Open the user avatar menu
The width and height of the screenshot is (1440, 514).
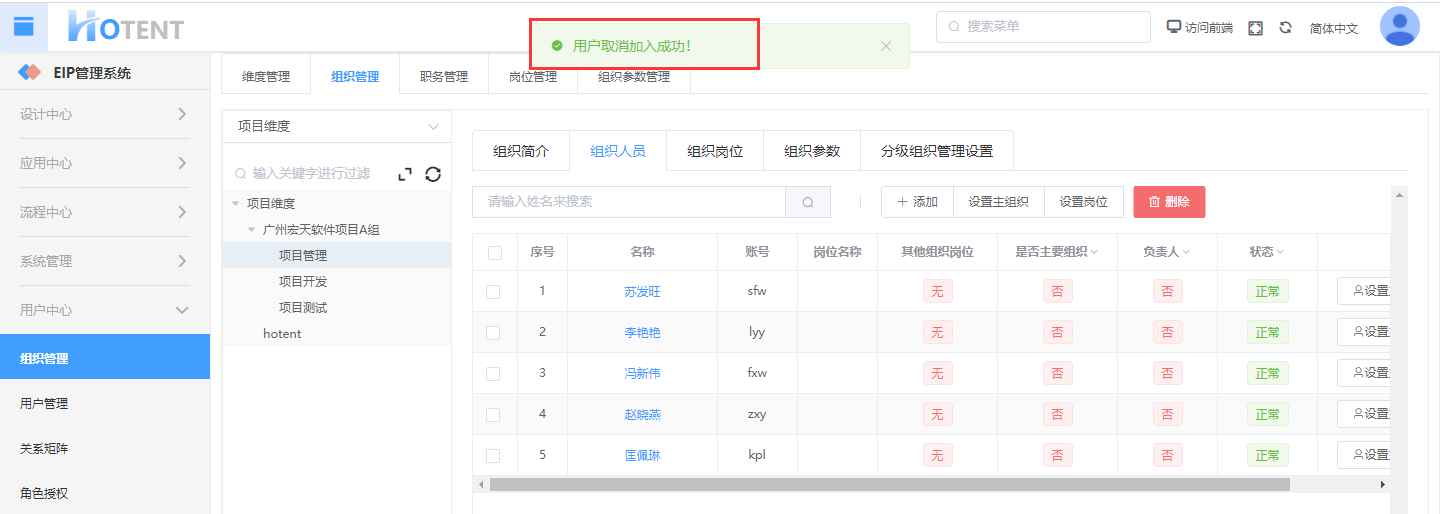(1399, 27)
